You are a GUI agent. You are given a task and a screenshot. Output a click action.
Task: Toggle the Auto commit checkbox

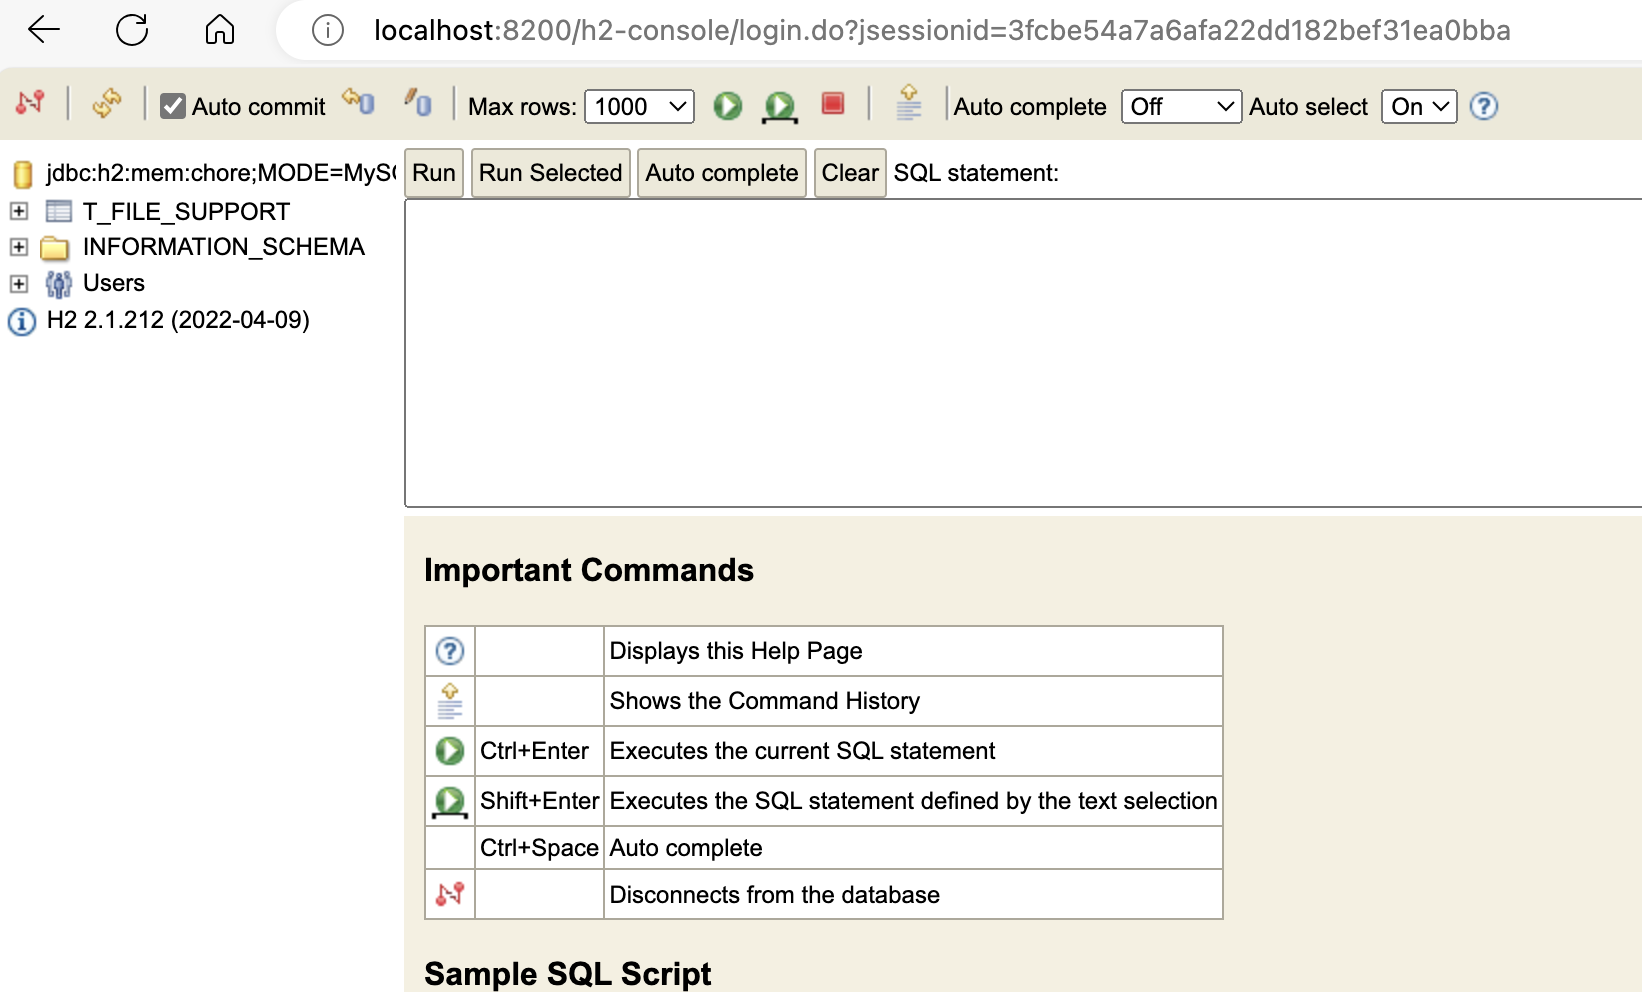click(173, 106)
